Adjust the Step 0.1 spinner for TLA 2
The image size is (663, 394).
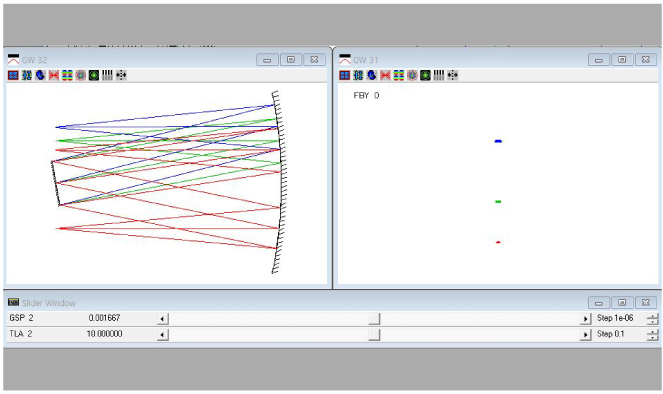pos(652,335)
